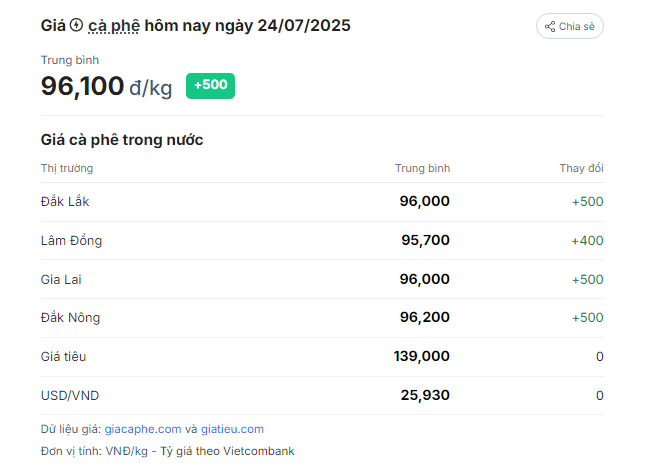Click the 25,930 exchange rate value
Viewport: 670px width, 476px height.
tap(425, 395)
